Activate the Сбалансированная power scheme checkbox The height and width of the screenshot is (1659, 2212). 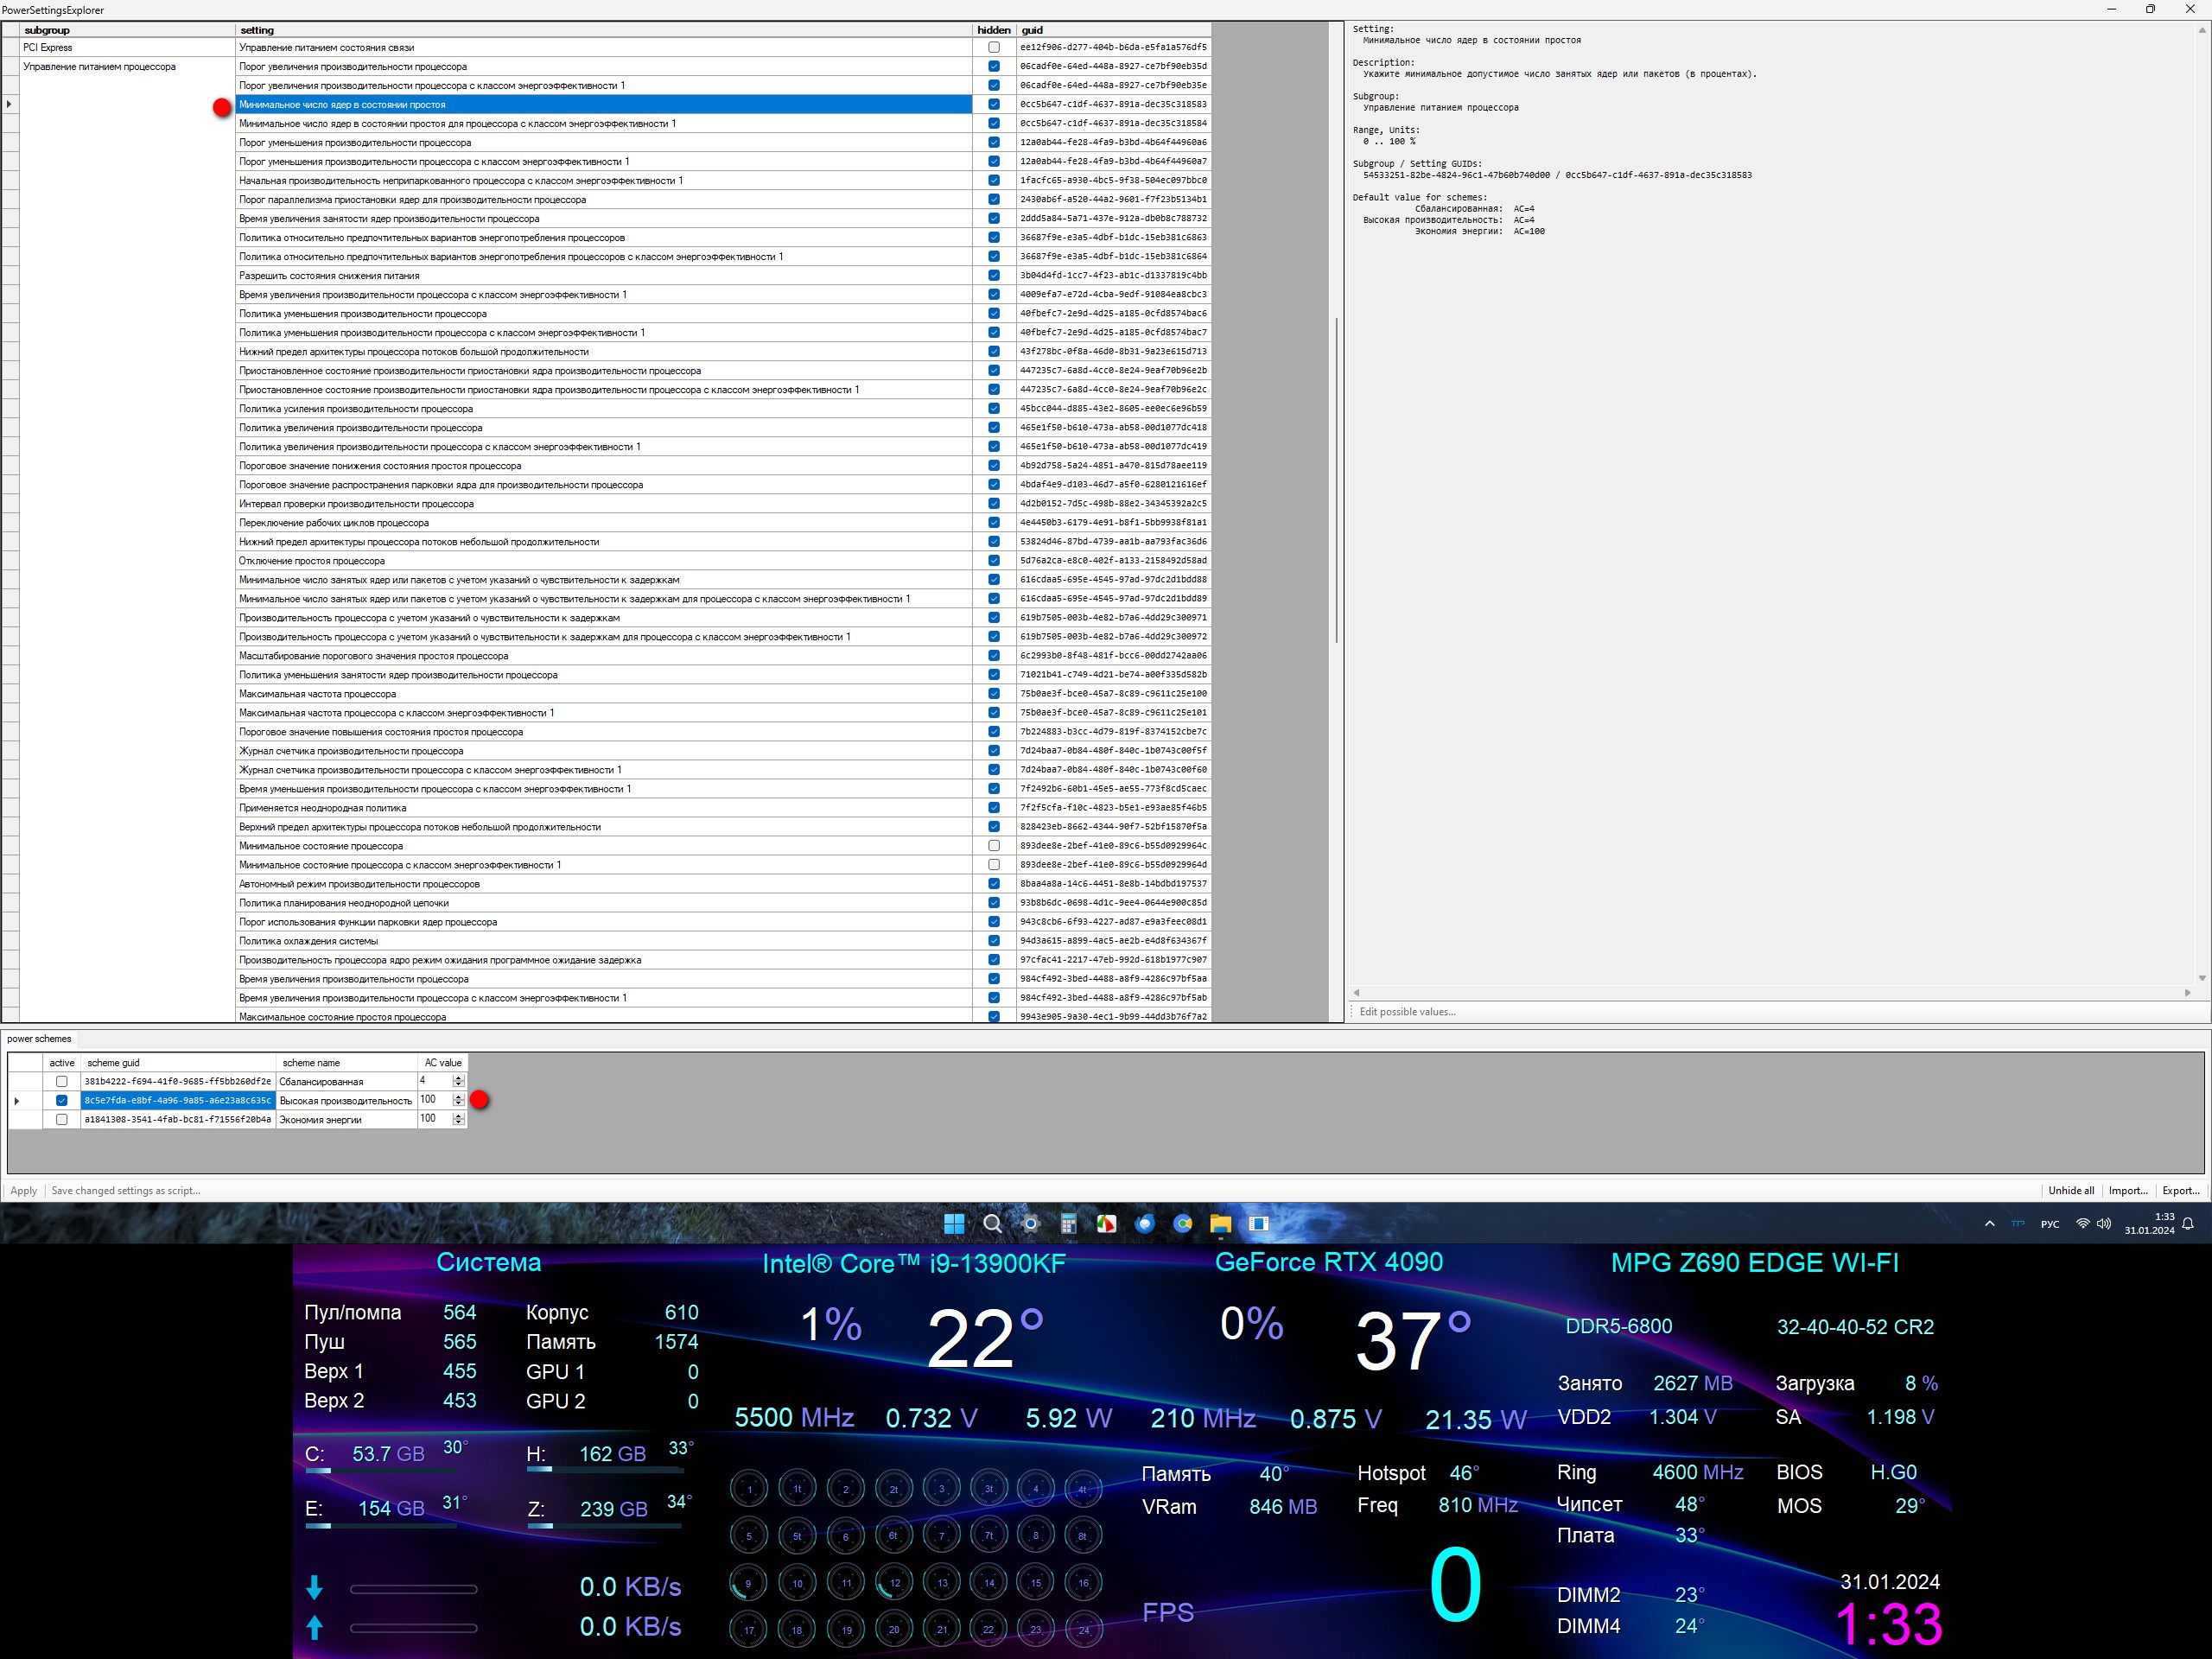pyautogui.click(x=62, y=1081)
